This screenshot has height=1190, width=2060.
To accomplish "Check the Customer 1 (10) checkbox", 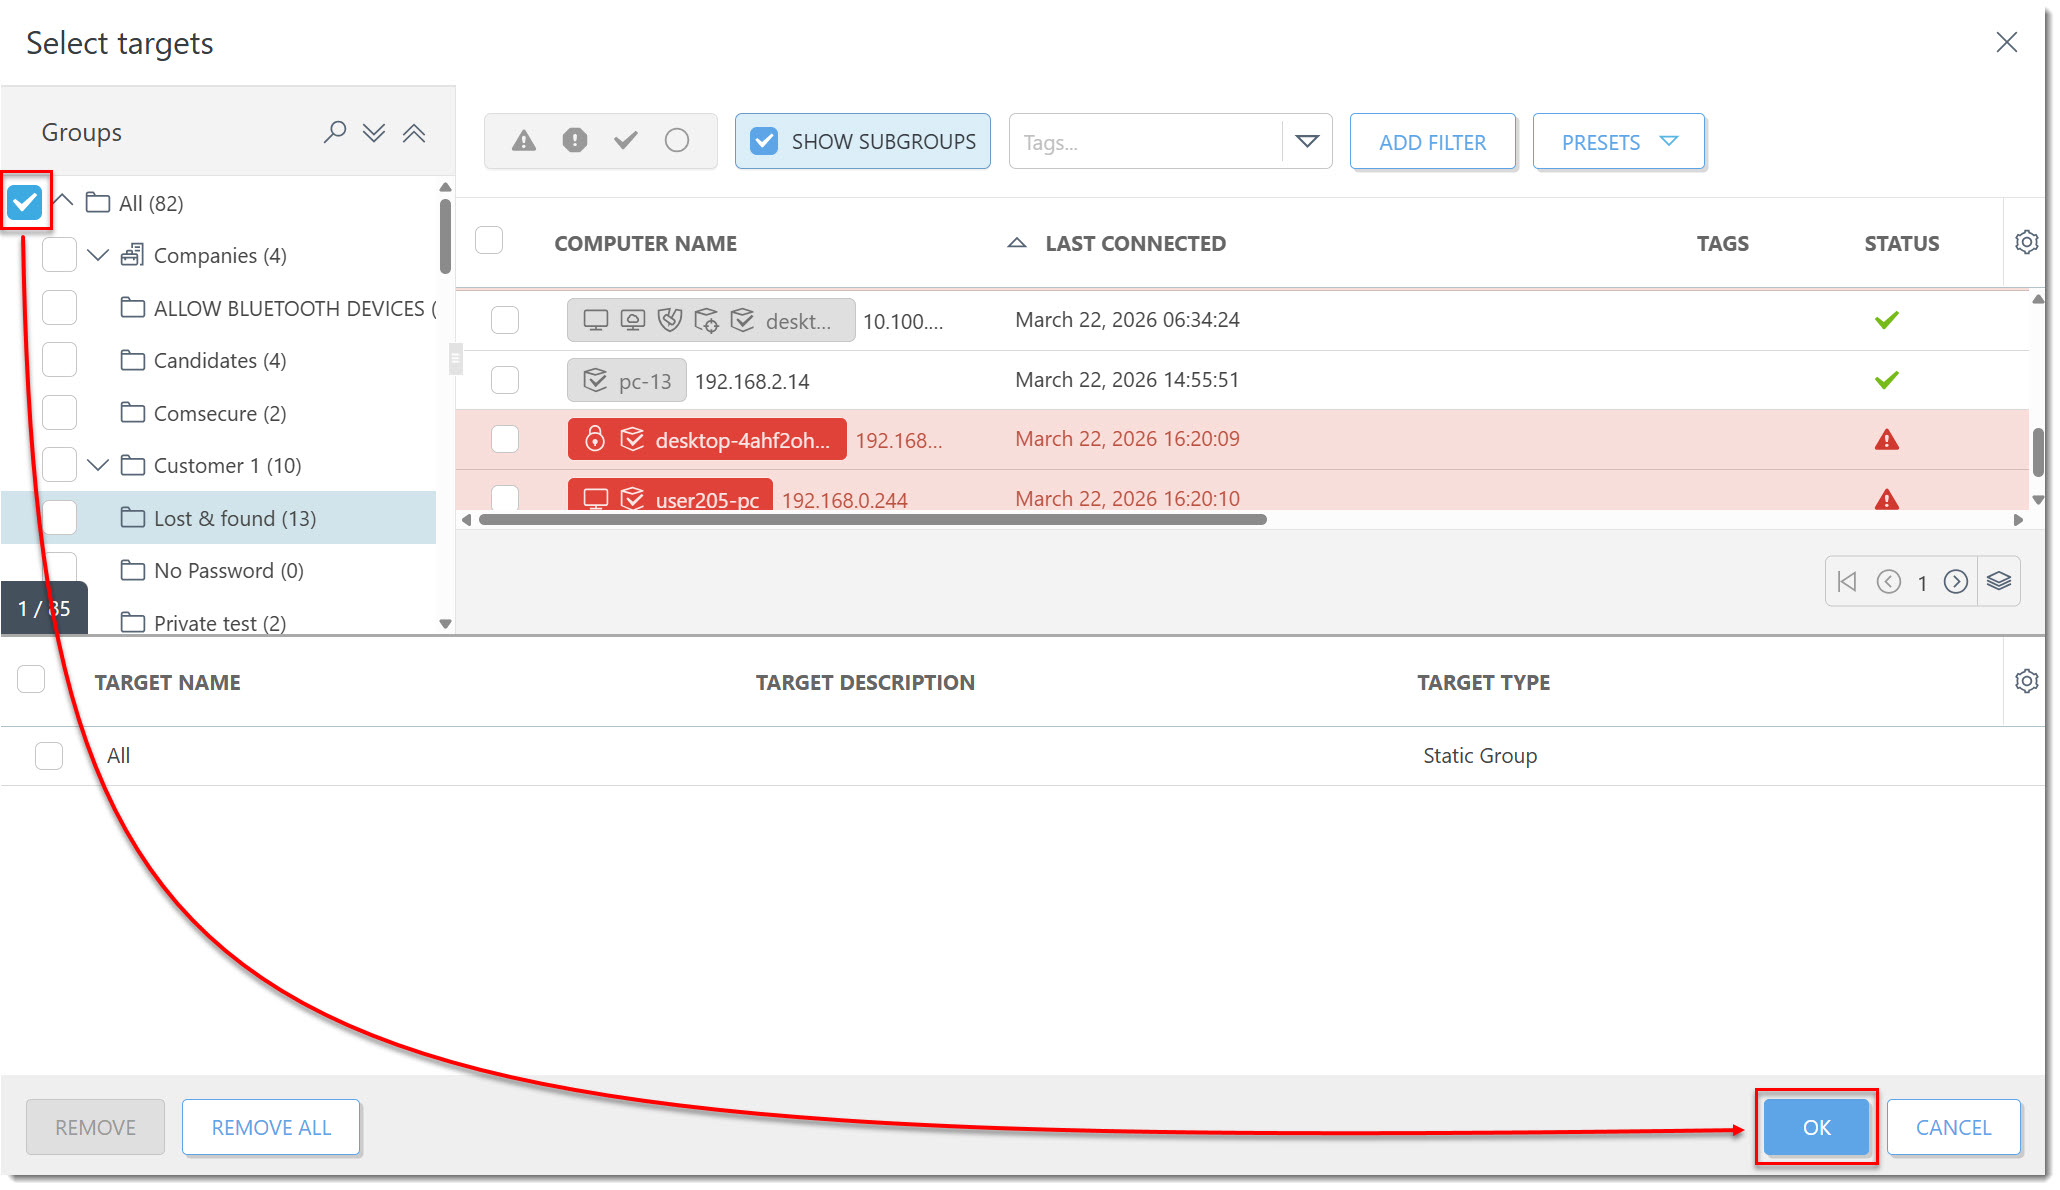I will coord(60,465).
